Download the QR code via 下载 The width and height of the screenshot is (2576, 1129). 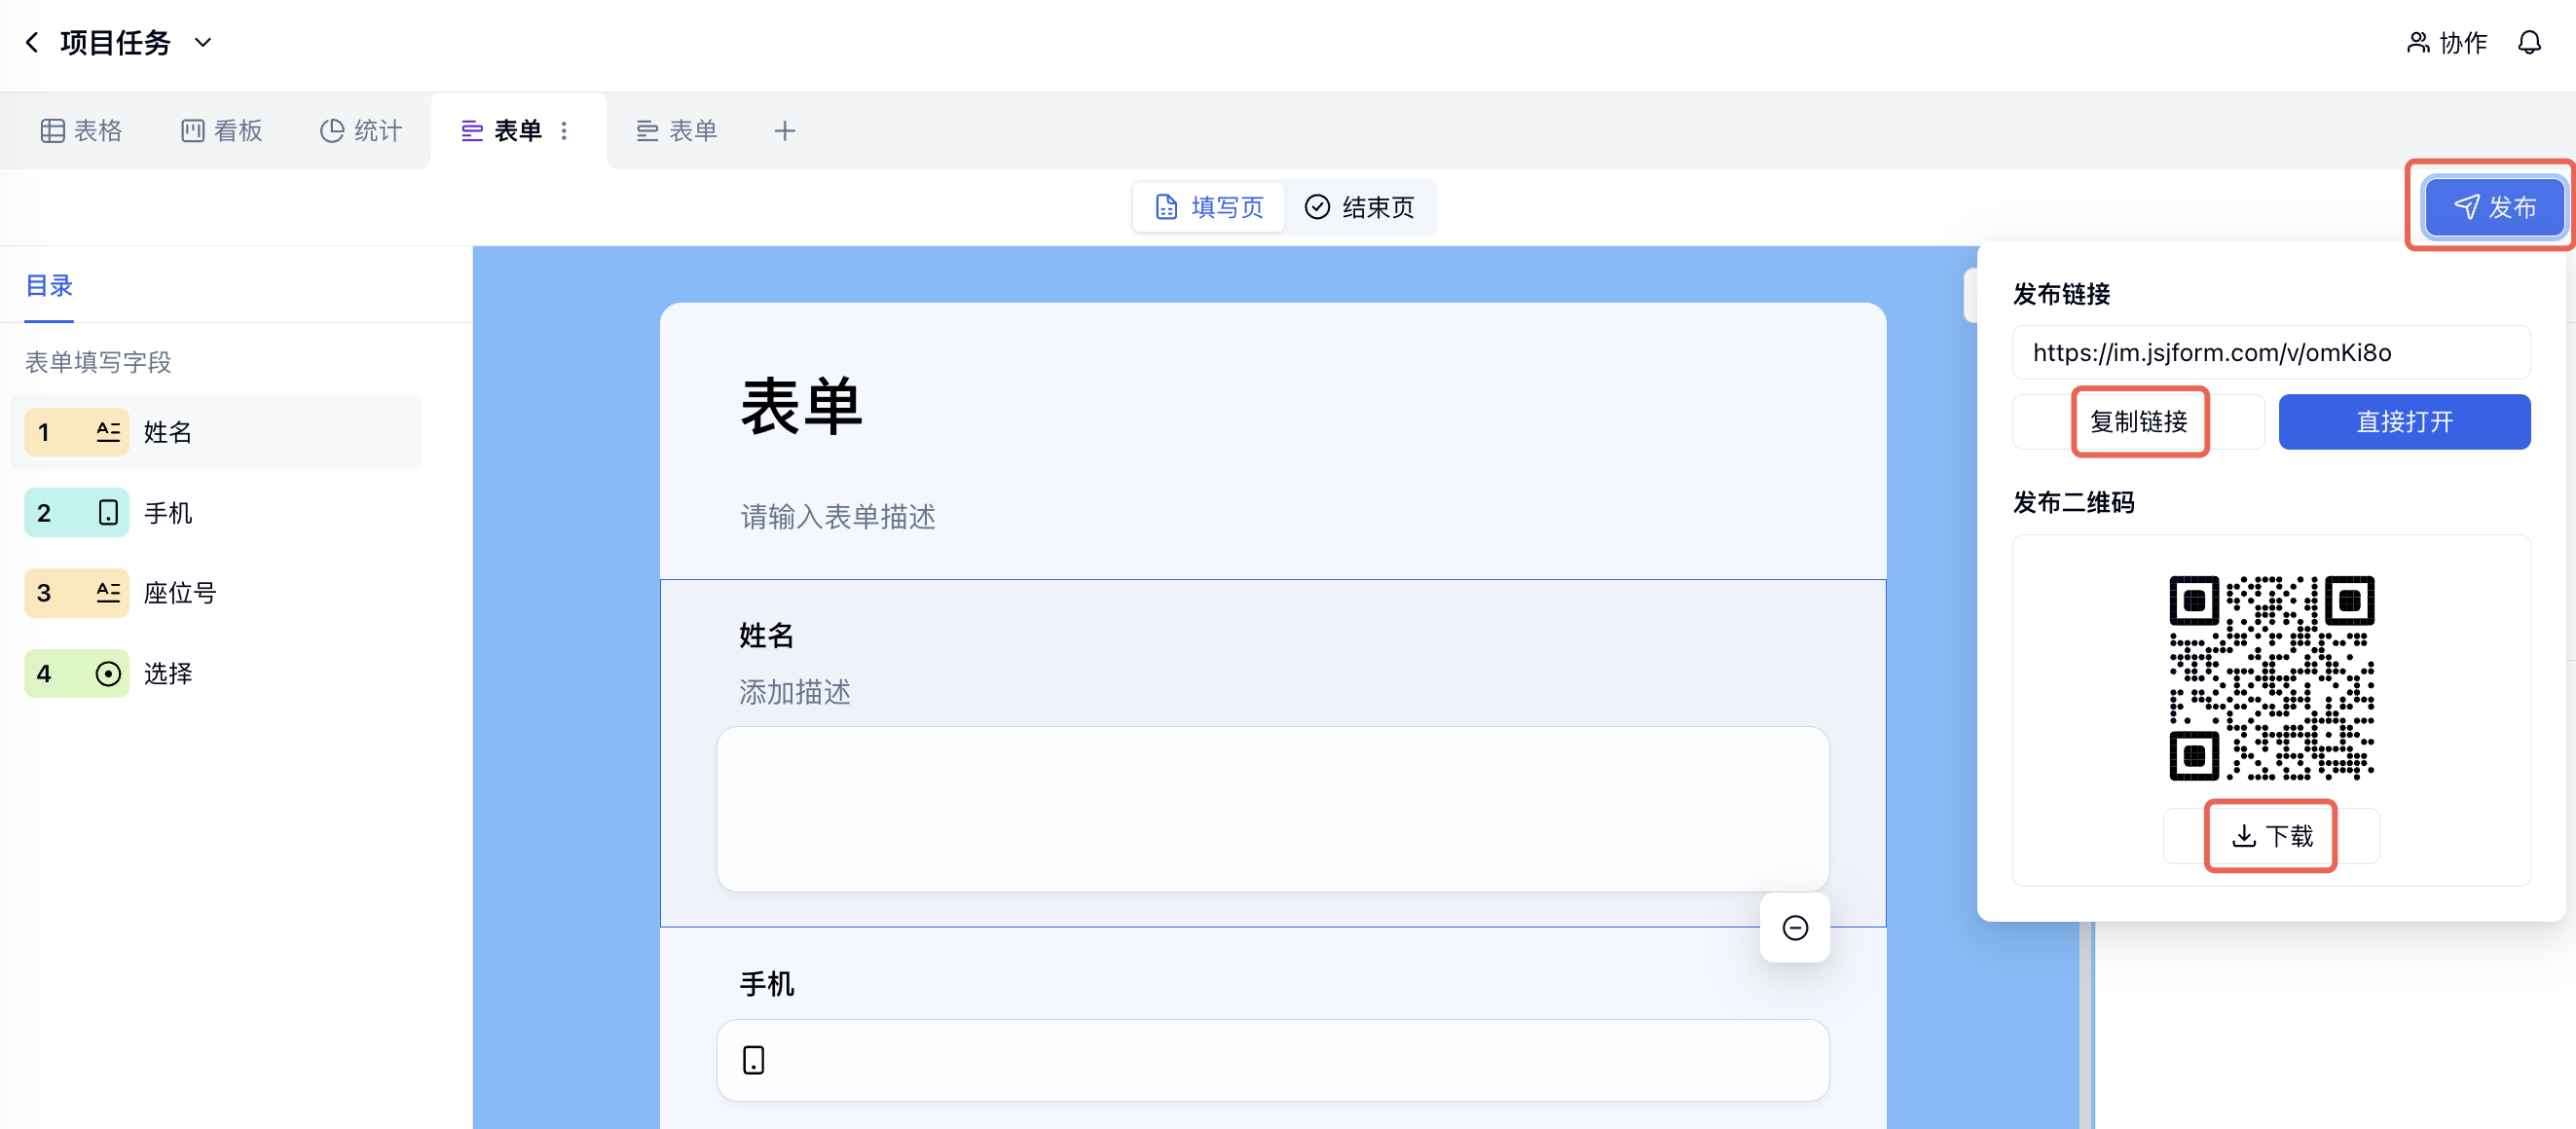pyautogui.click(x=2271, y=836)
